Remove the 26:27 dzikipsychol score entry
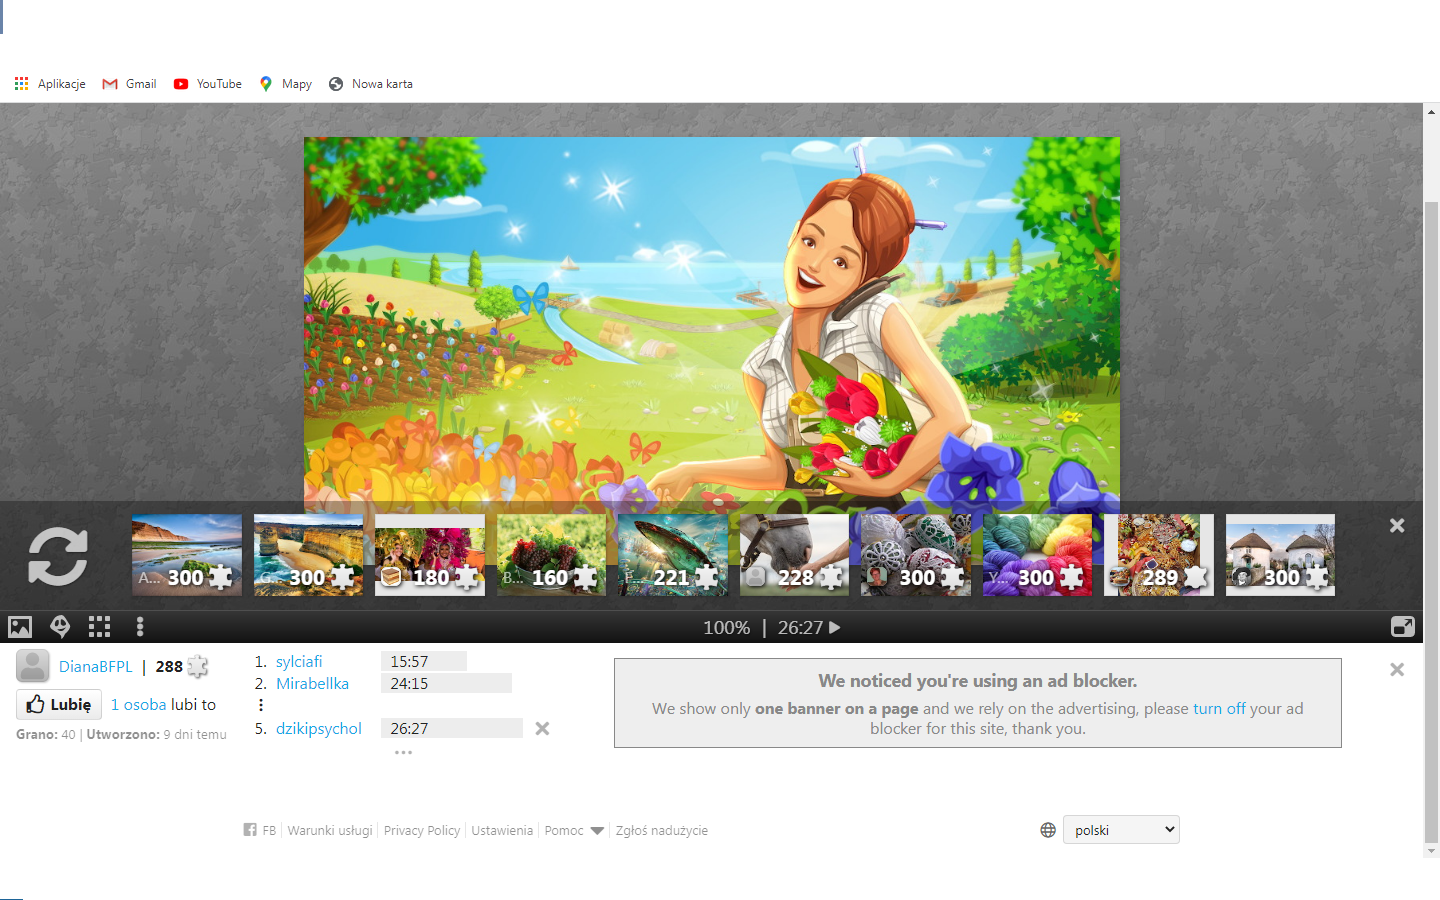 pos(542,729)
